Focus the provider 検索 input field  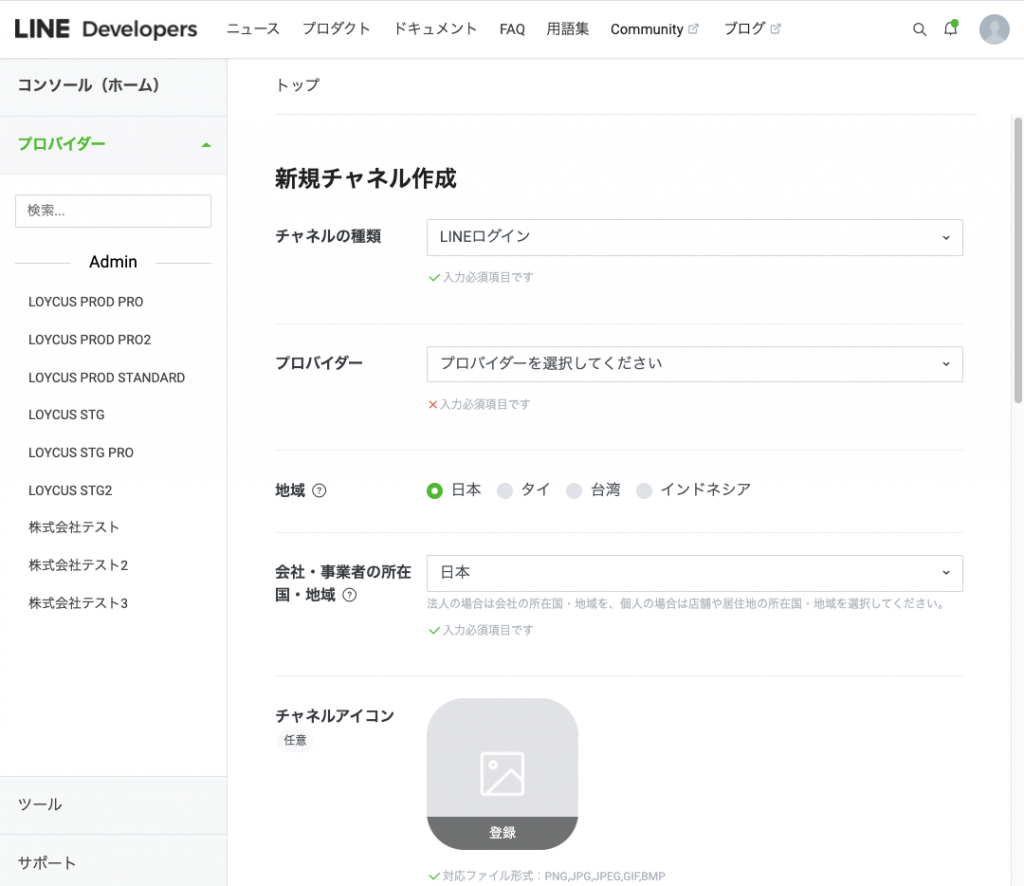tap(113, 211)
